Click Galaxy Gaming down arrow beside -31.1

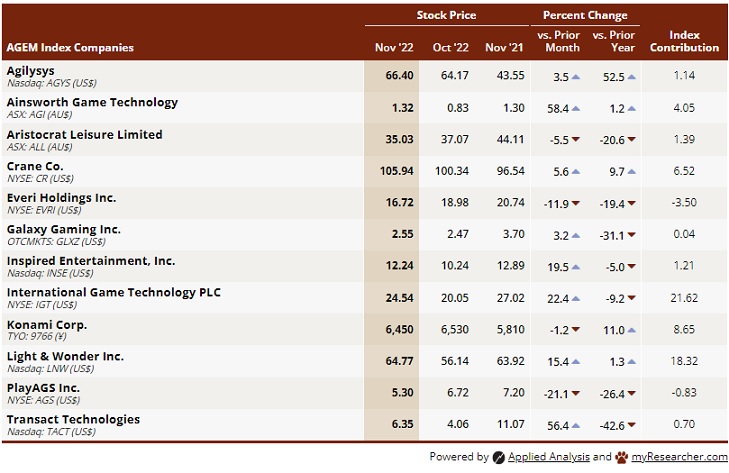point(631,235)
